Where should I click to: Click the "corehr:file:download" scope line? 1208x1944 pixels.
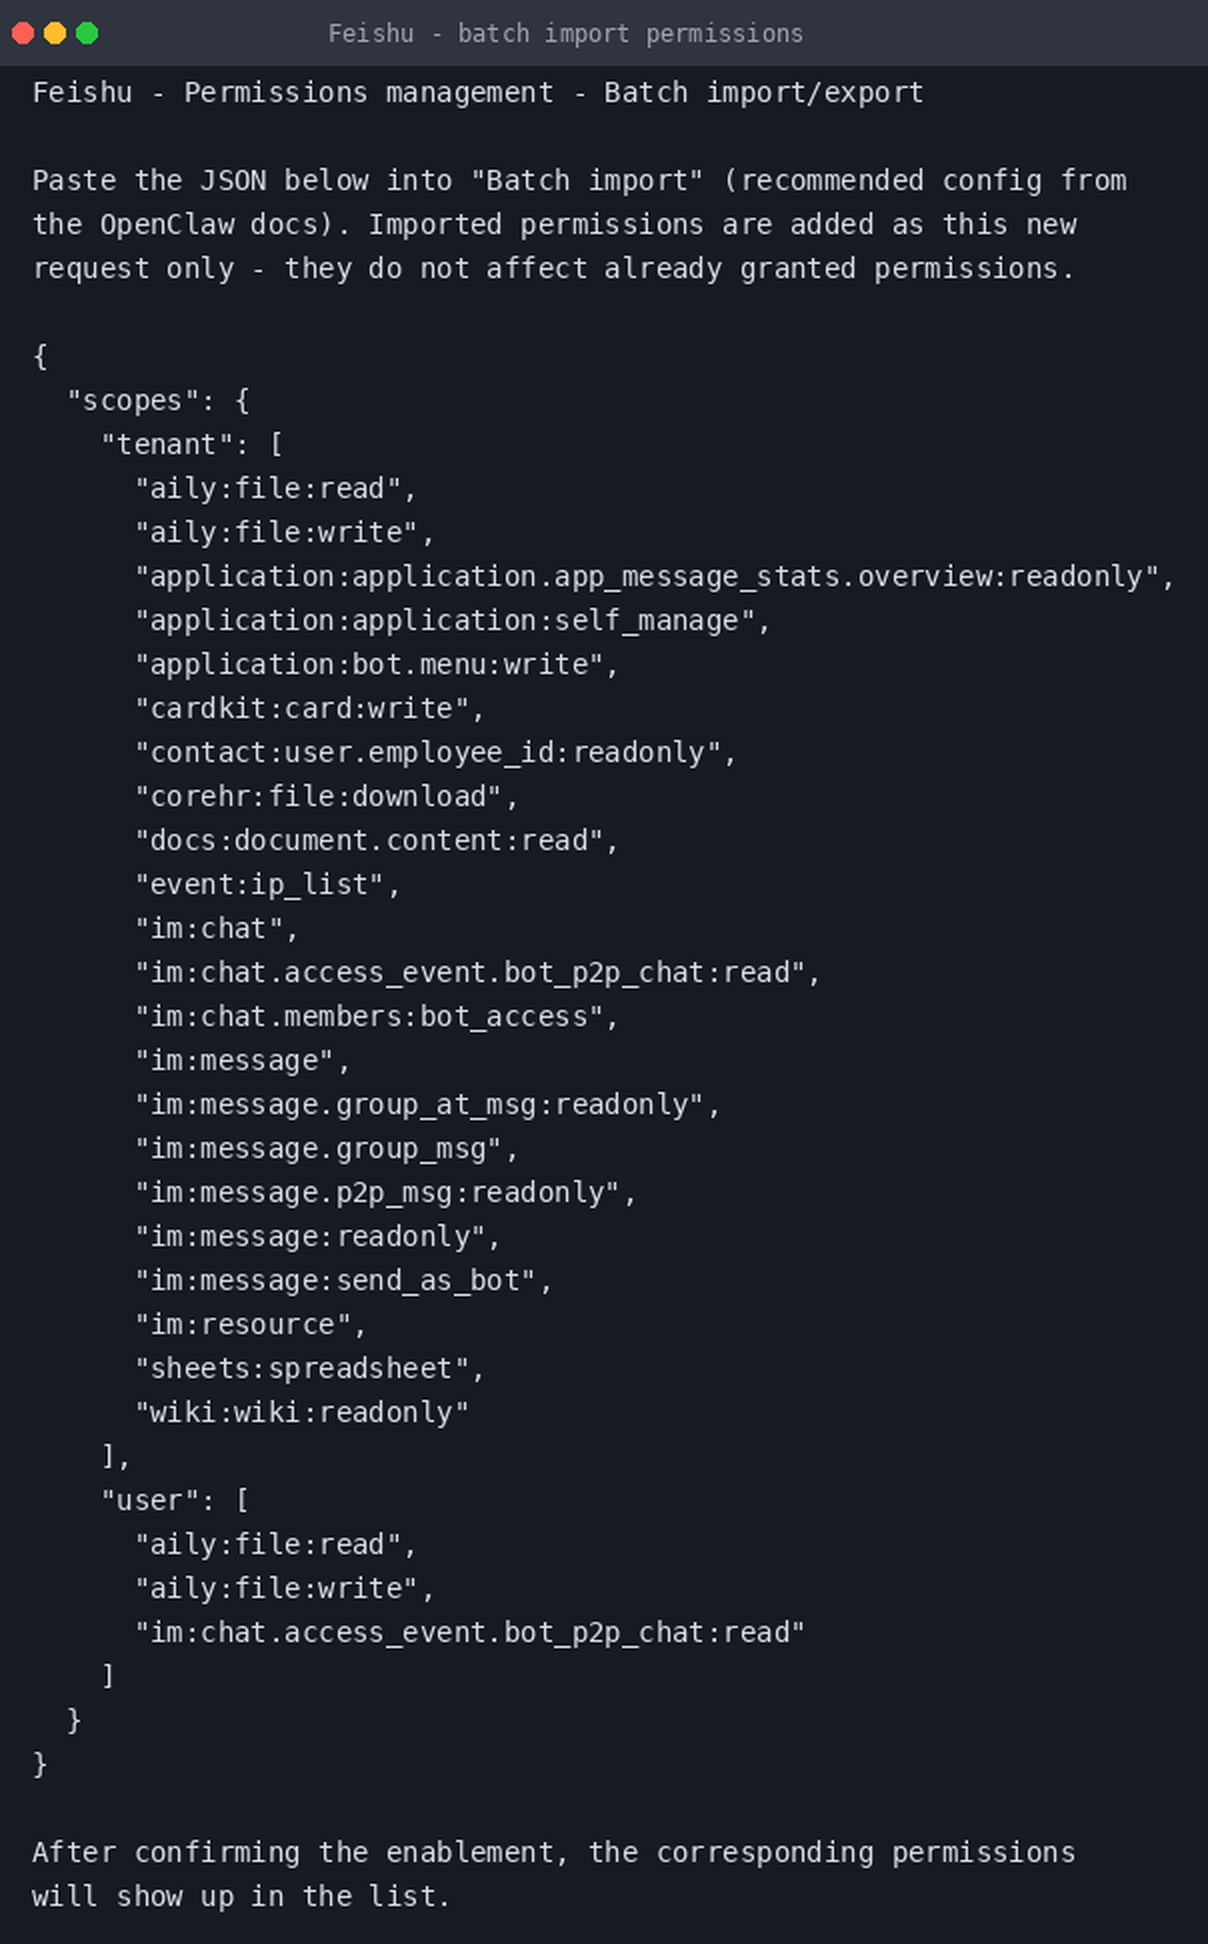click(326, 797)
